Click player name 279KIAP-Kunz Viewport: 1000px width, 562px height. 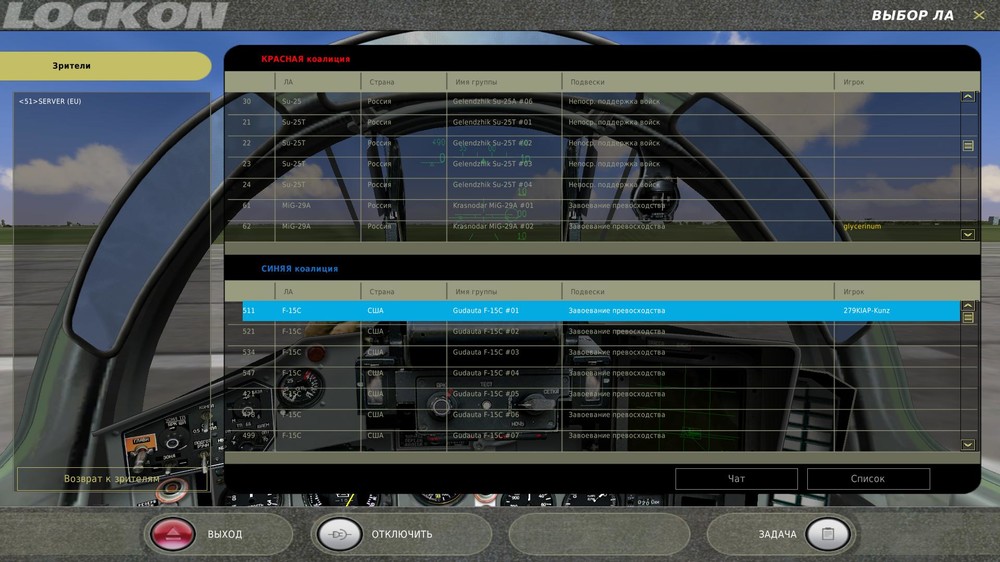coord(866,311)
